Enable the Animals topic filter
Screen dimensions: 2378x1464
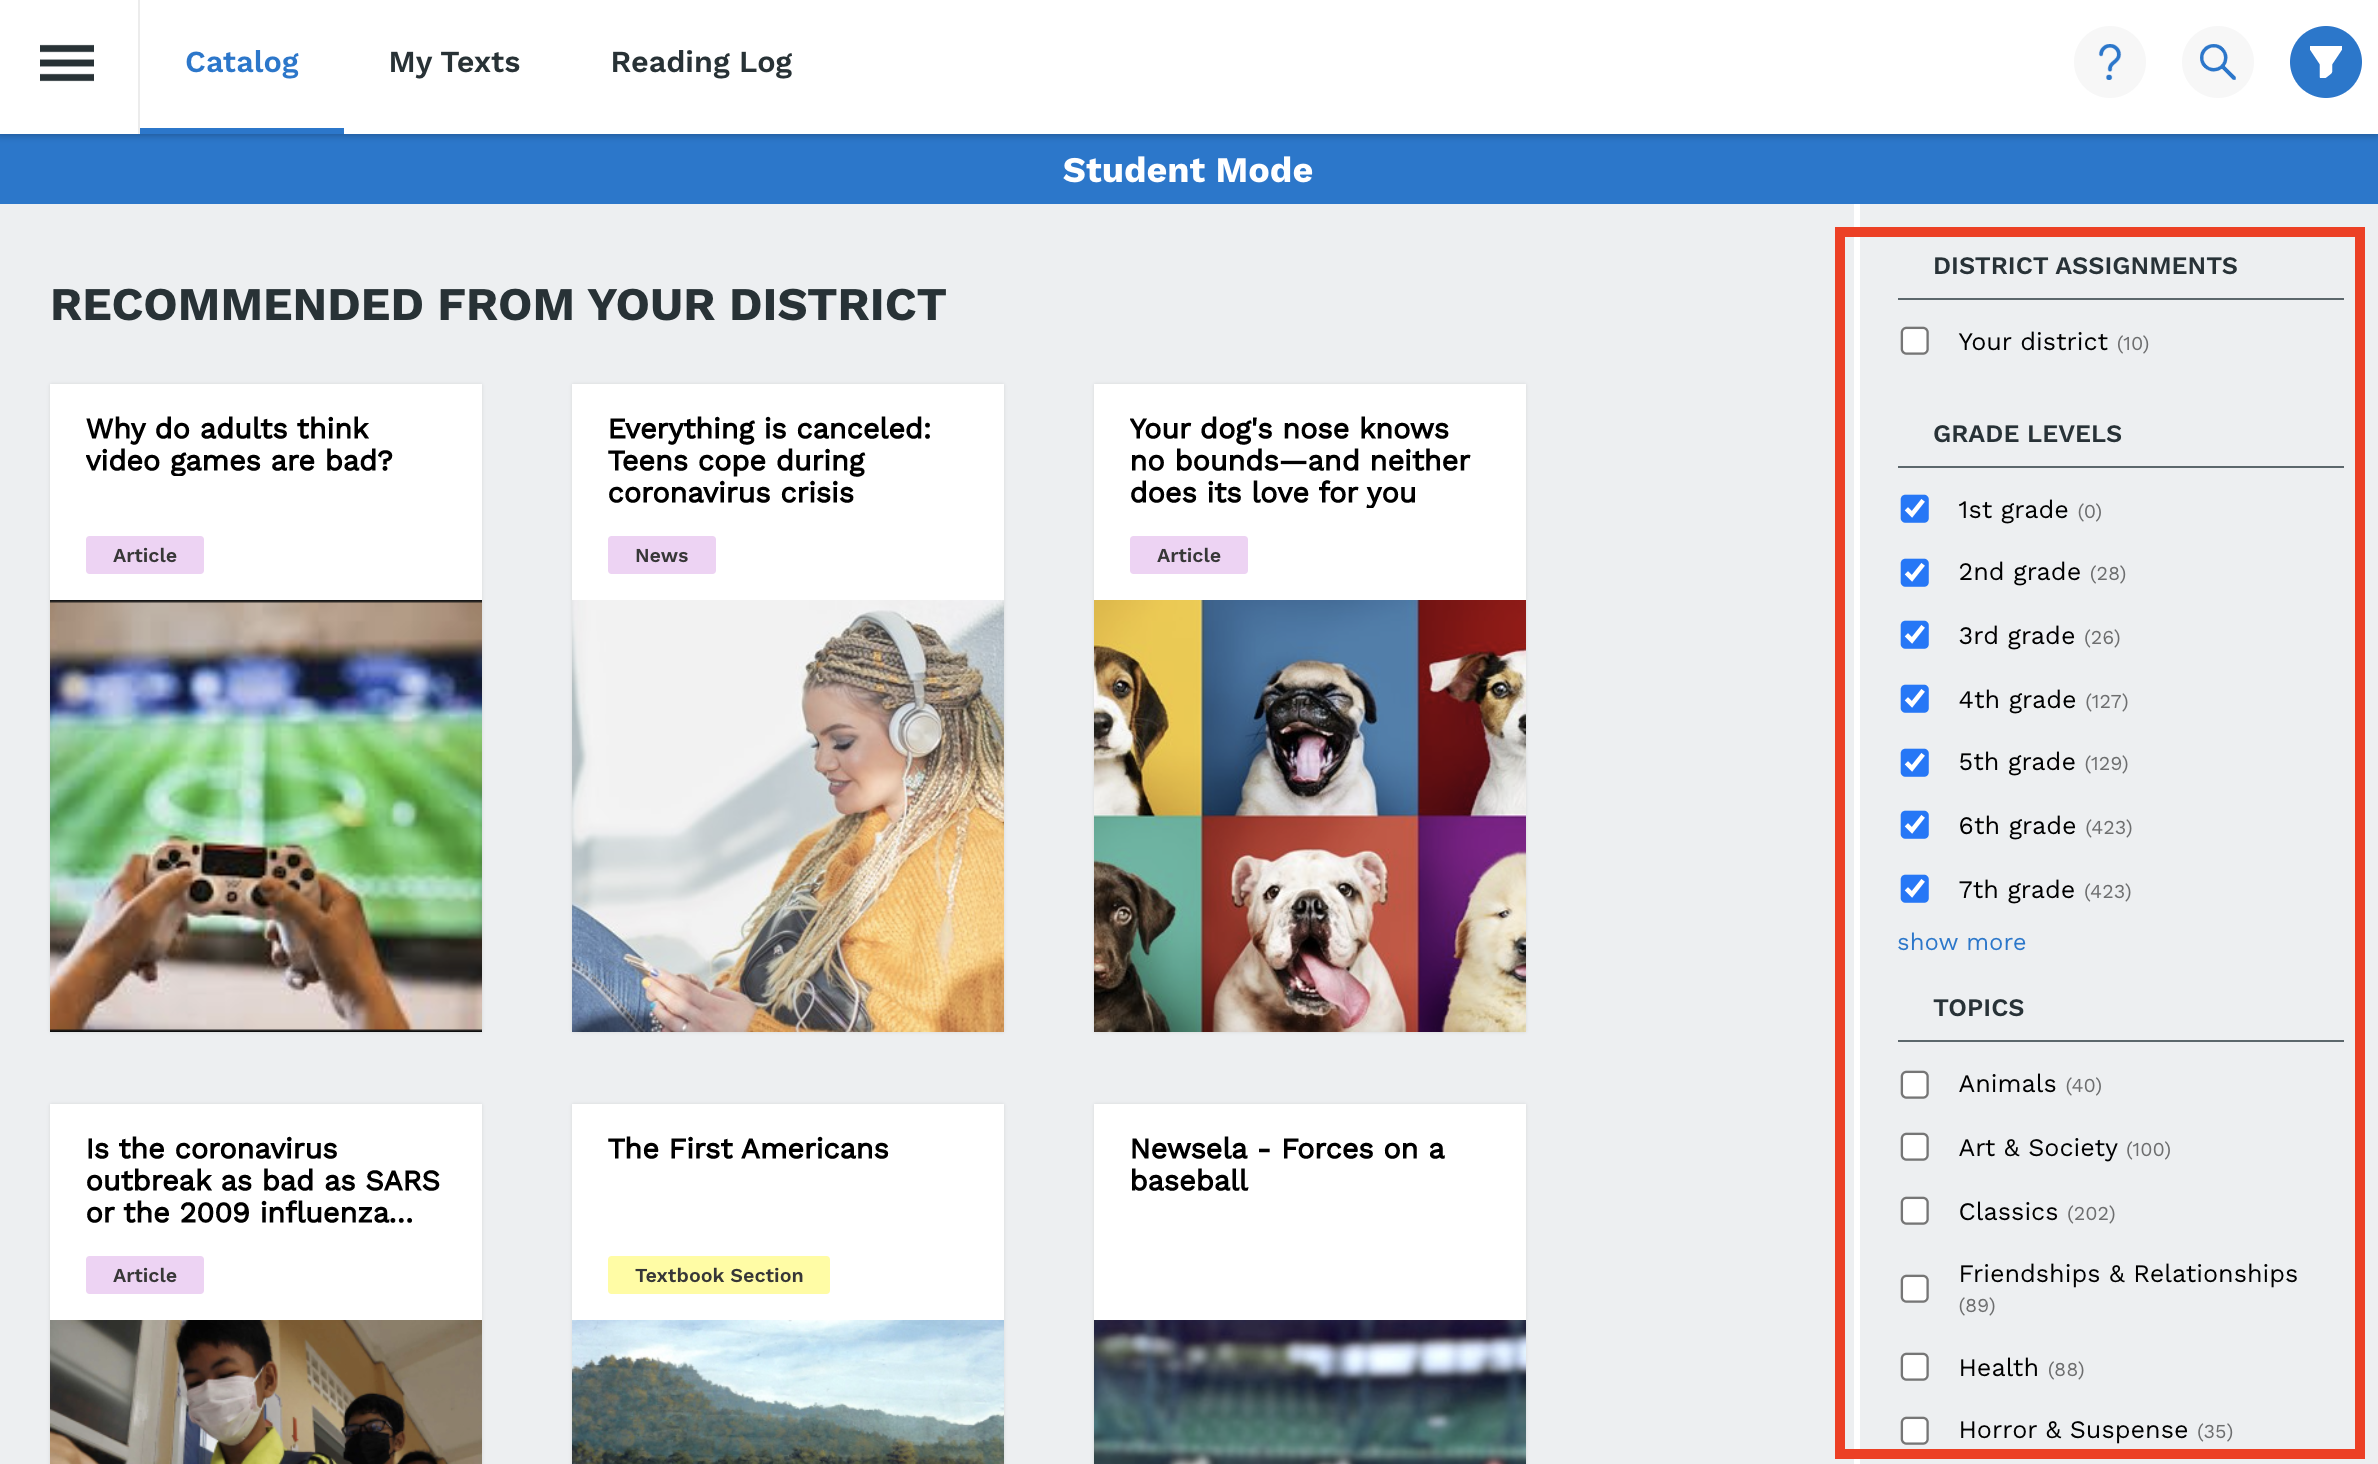pyautogui.click(x=1914, y=1085)
